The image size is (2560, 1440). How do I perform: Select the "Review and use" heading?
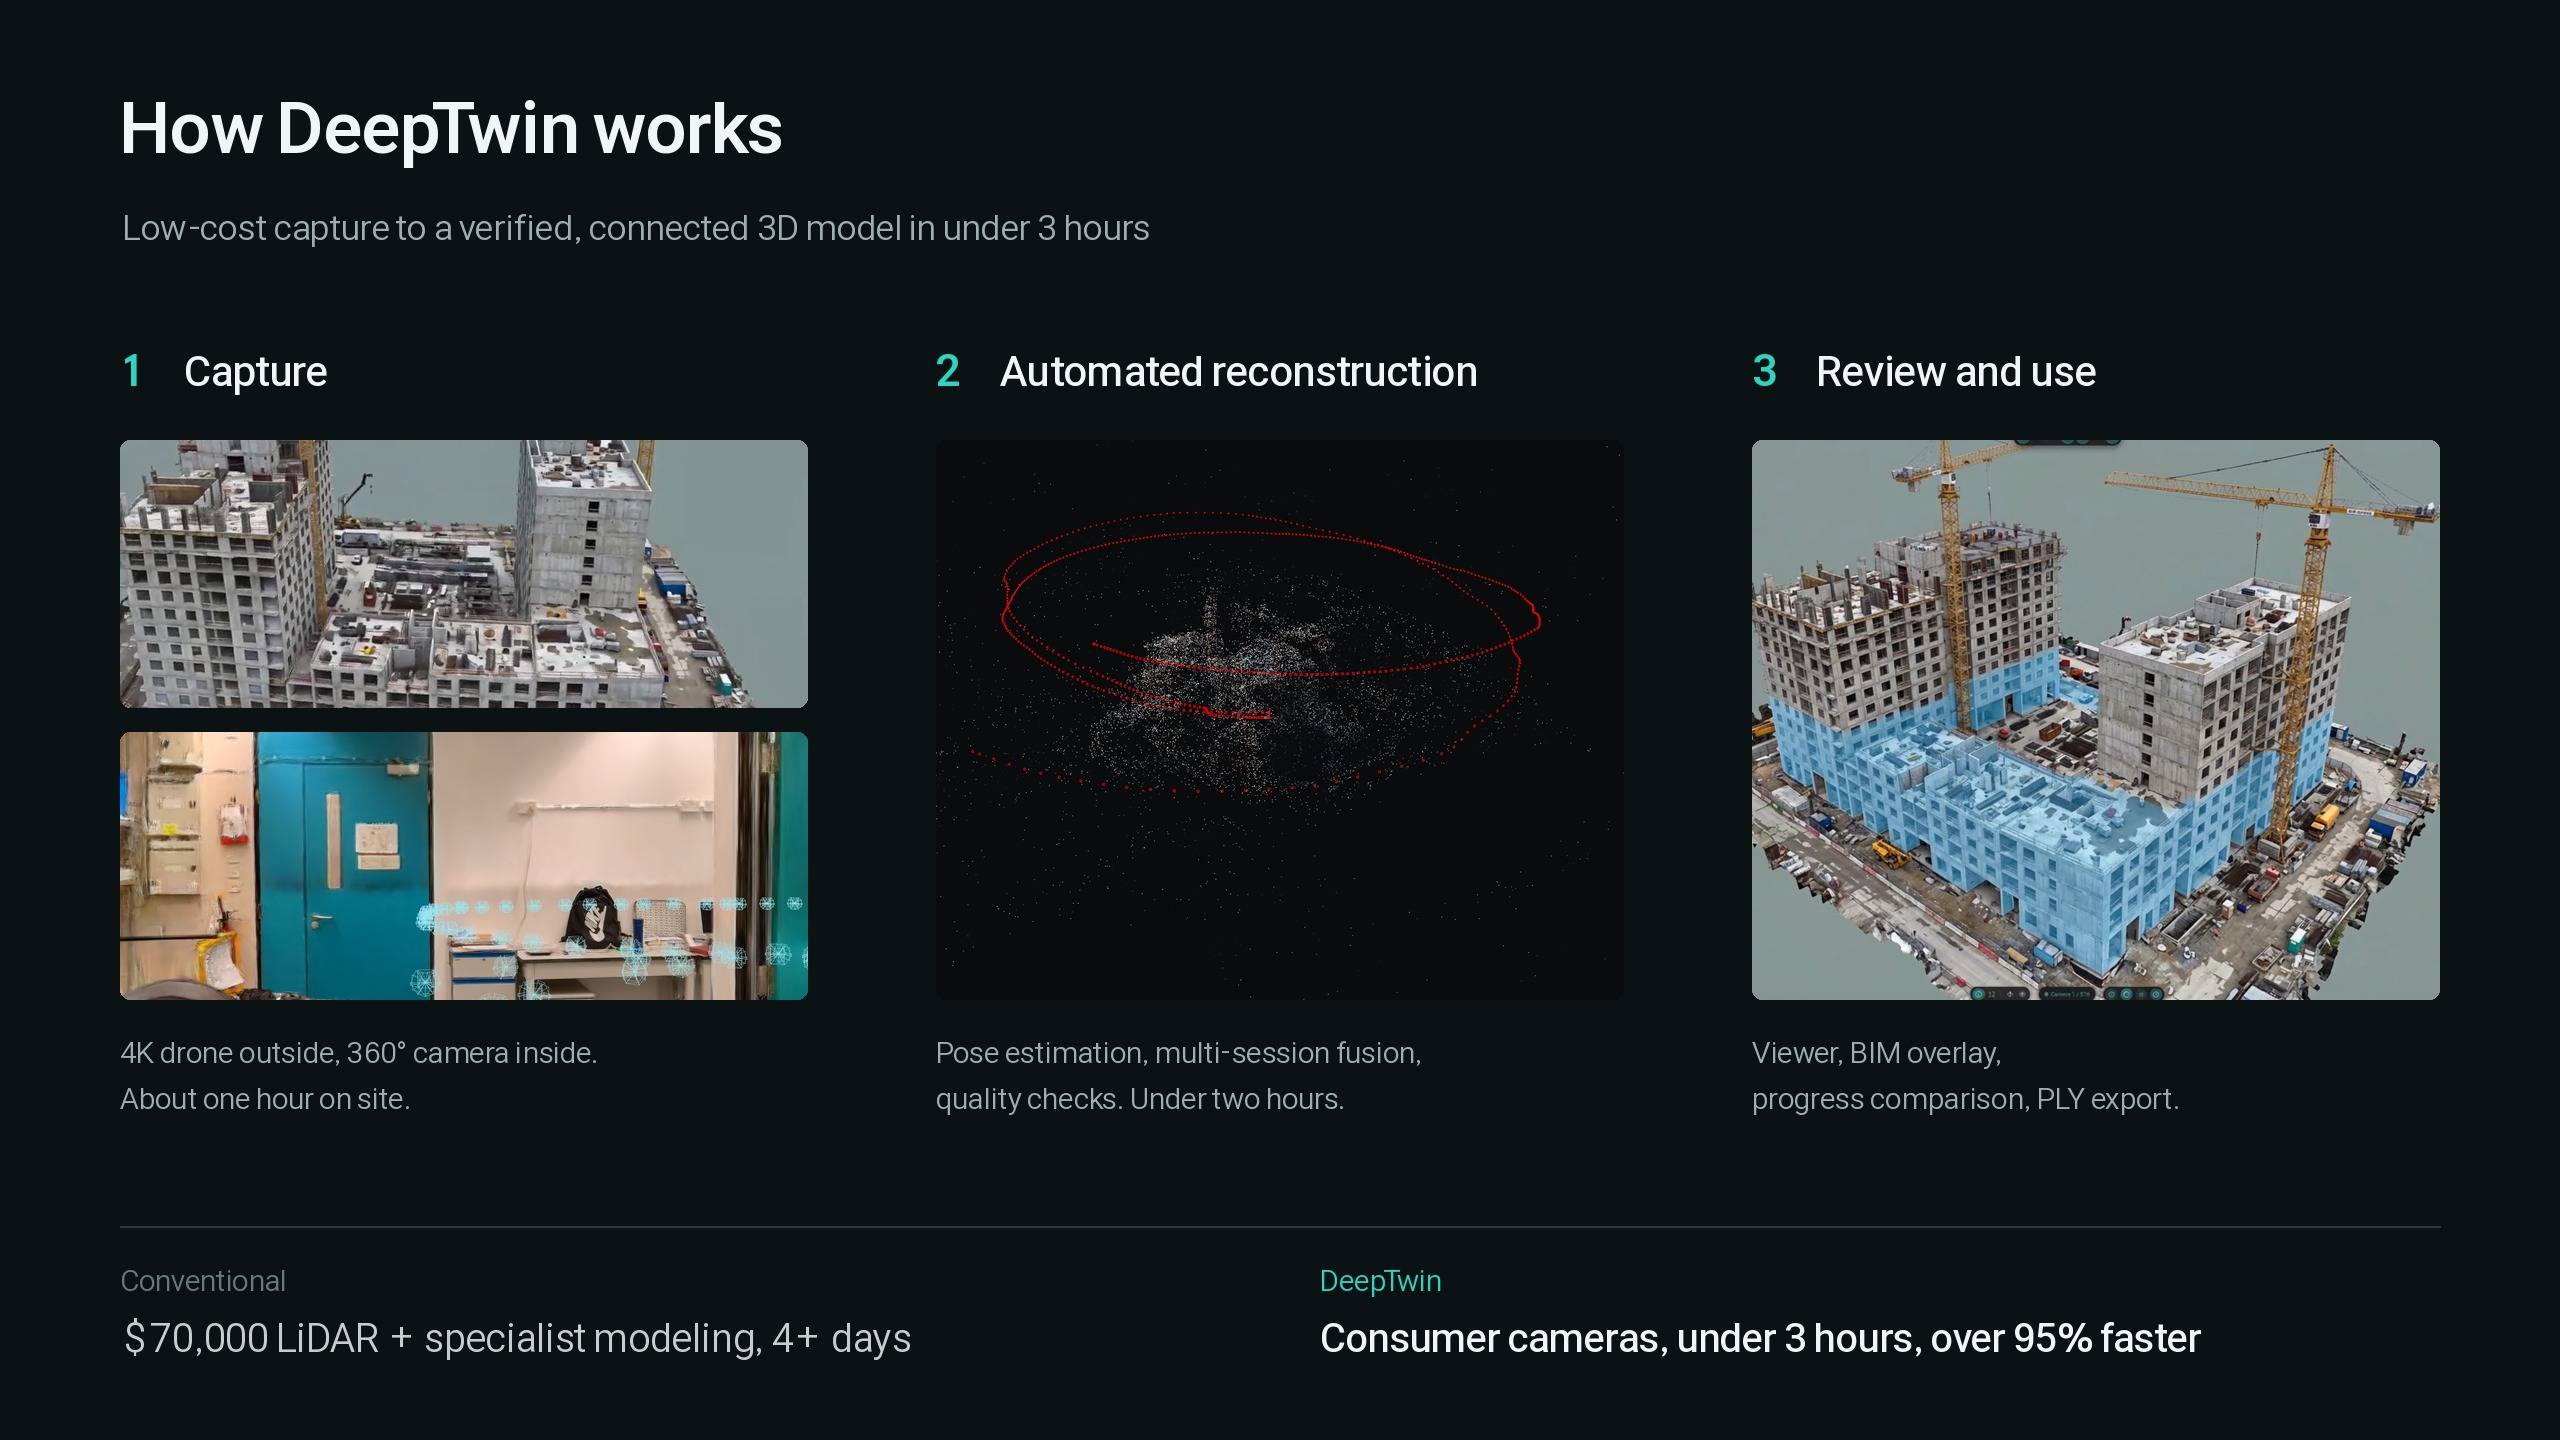1956,372
